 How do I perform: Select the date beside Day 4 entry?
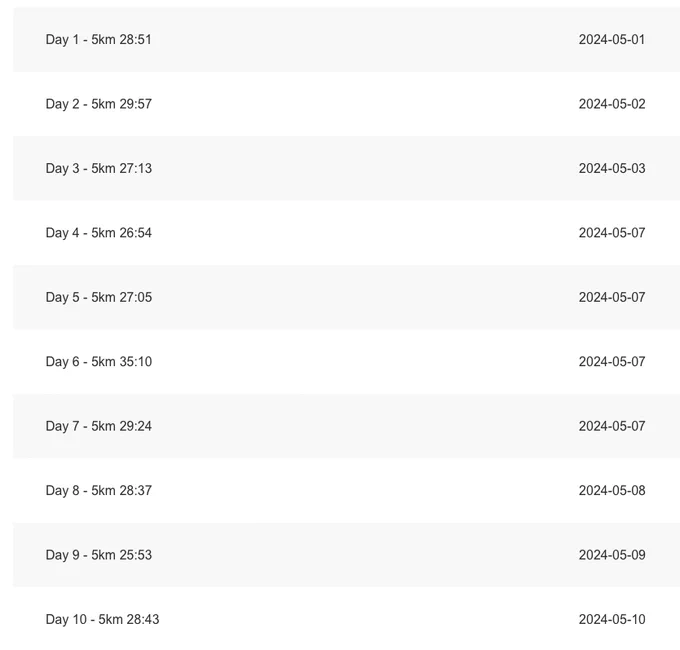point(611,233)
